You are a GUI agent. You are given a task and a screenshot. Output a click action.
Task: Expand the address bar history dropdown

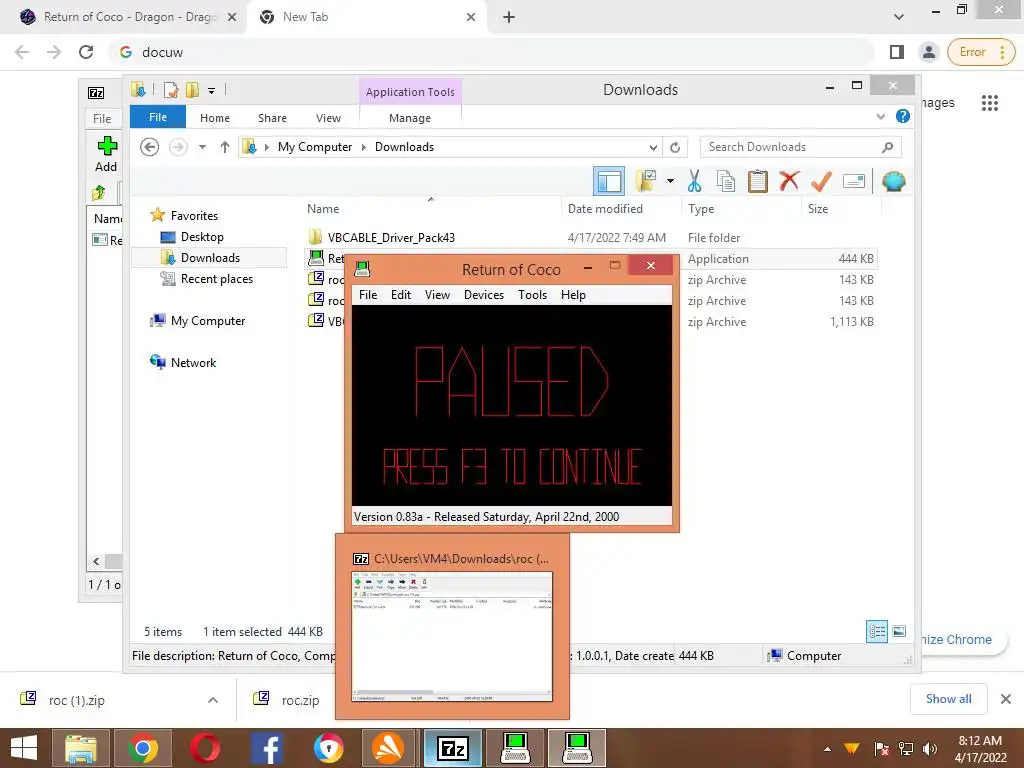coord(653,147)
